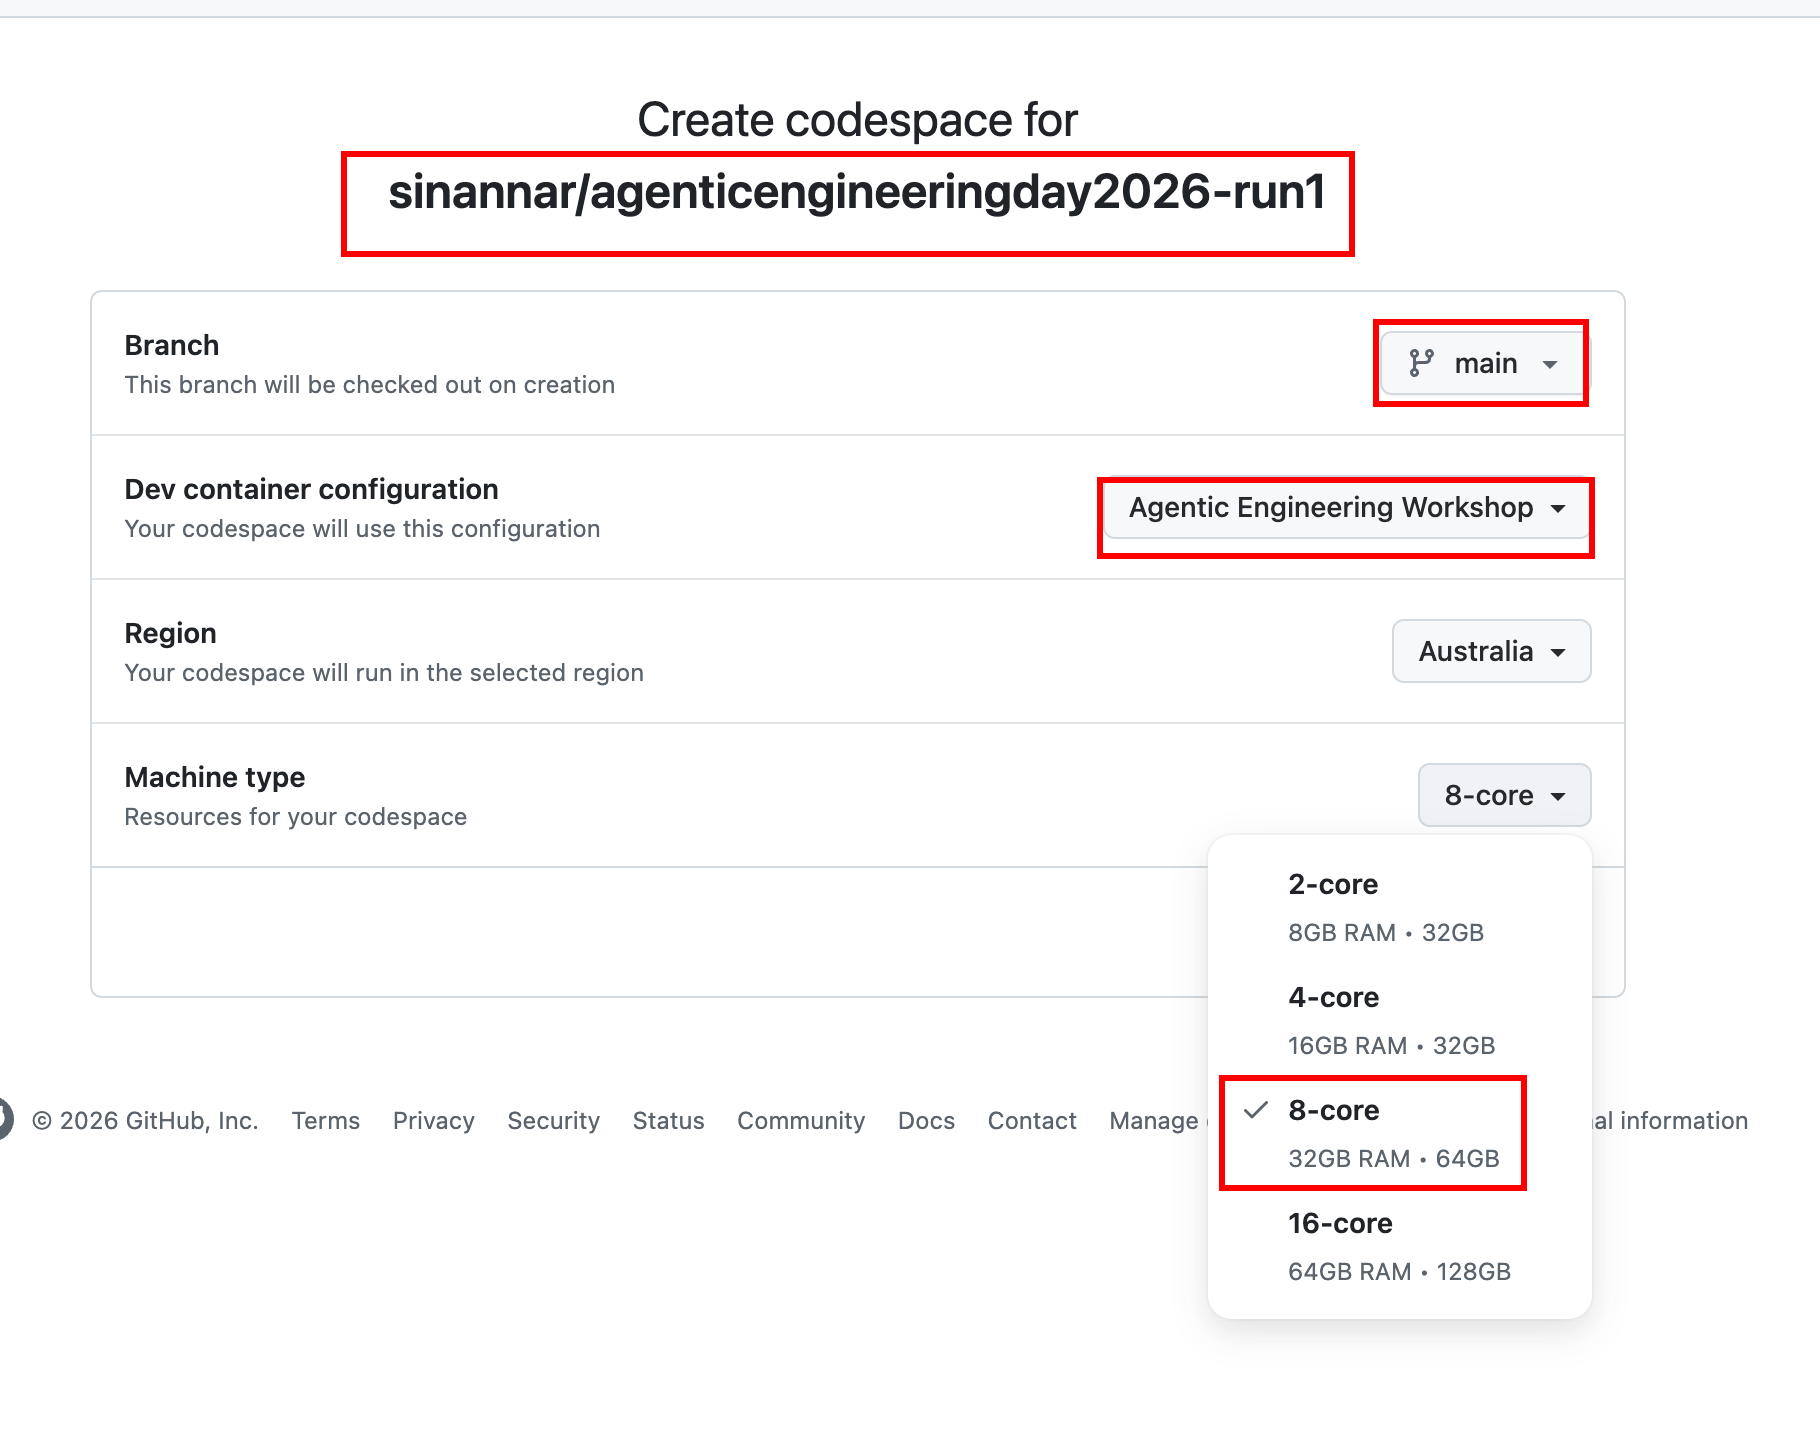
Task: Choose the checked 8-core option
Action: tap(1400, 1133)
